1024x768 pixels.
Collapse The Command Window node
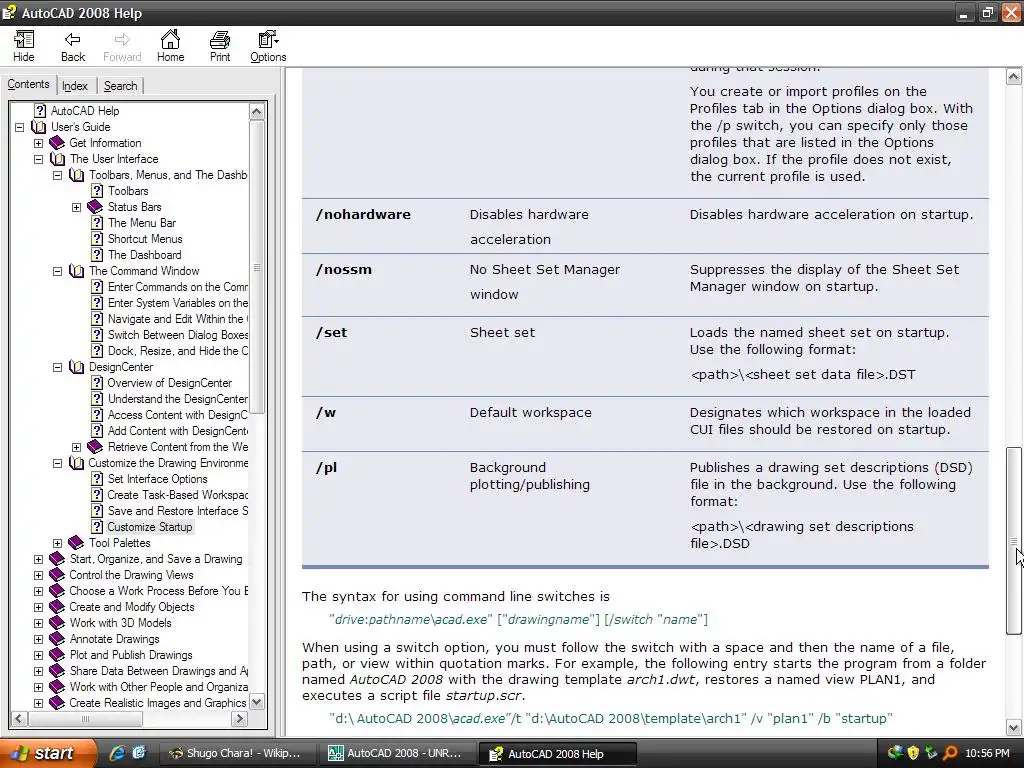point(57,272)
